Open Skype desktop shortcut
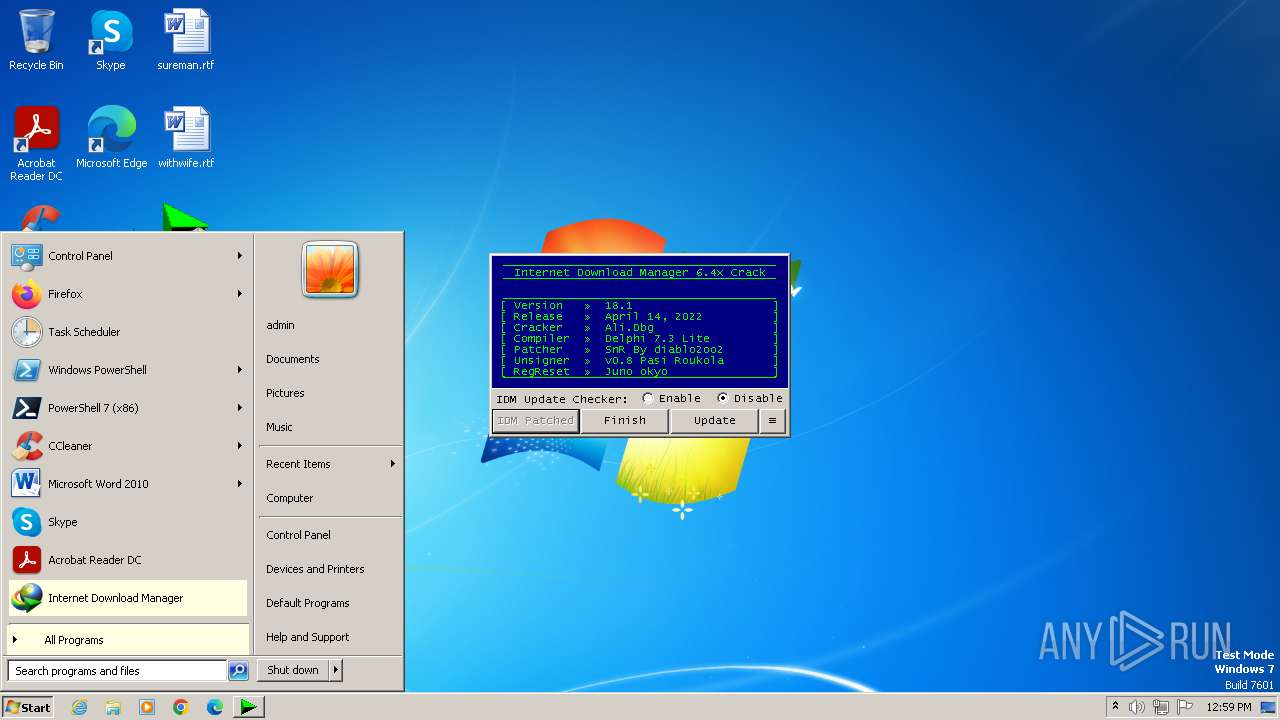 111,40
